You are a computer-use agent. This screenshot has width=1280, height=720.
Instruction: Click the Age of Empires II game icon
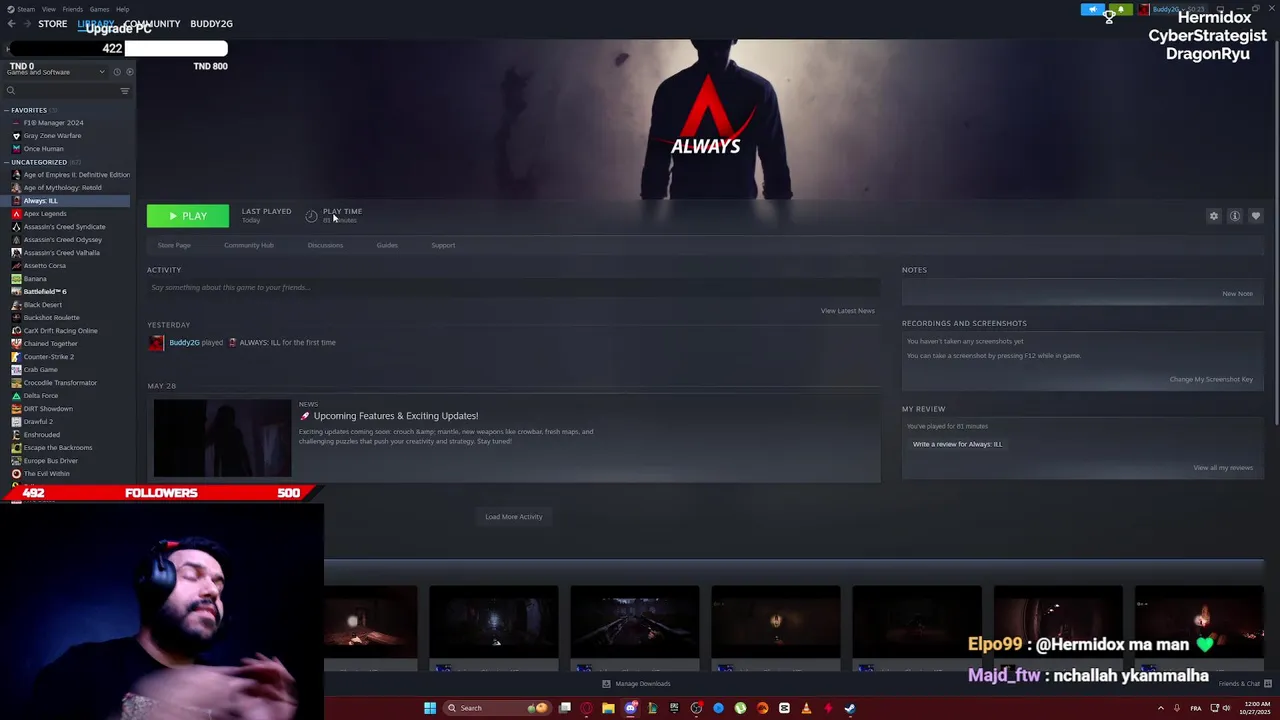16,175
